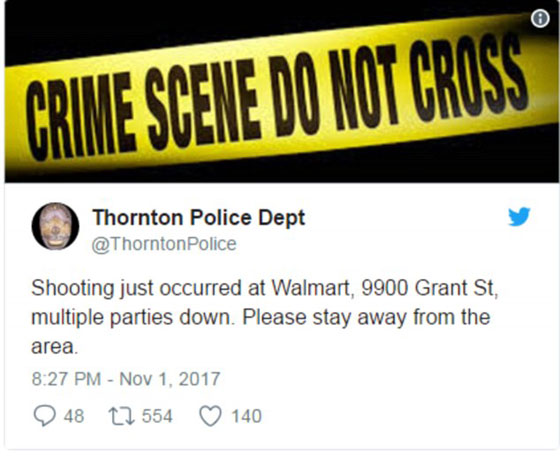Click the reply count 48
Screen dimensions: 560x458
pyautogui.click(x=74, y=417)
